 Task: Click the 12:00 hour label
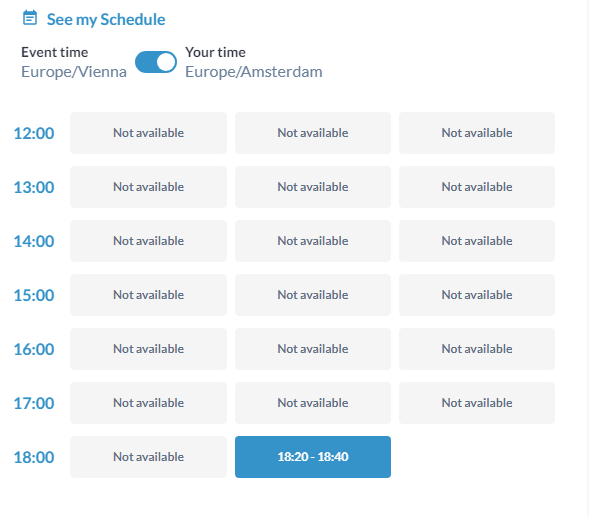(34, 133)
